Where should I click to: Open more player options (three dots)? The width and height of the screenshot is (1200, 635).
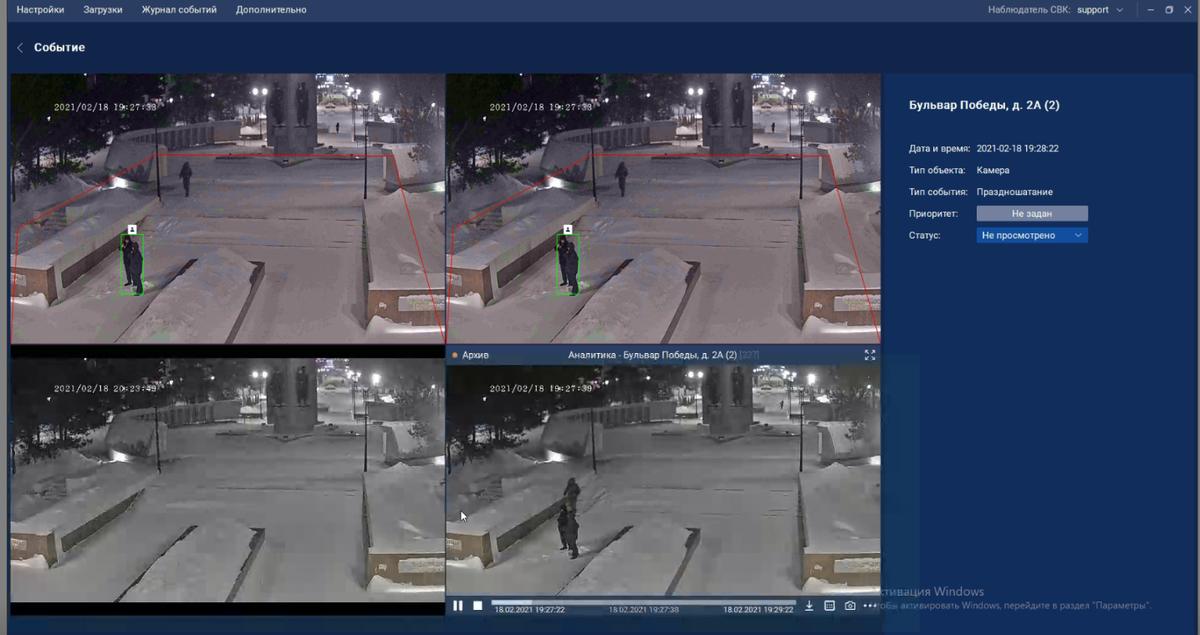(x=870, y=605)
